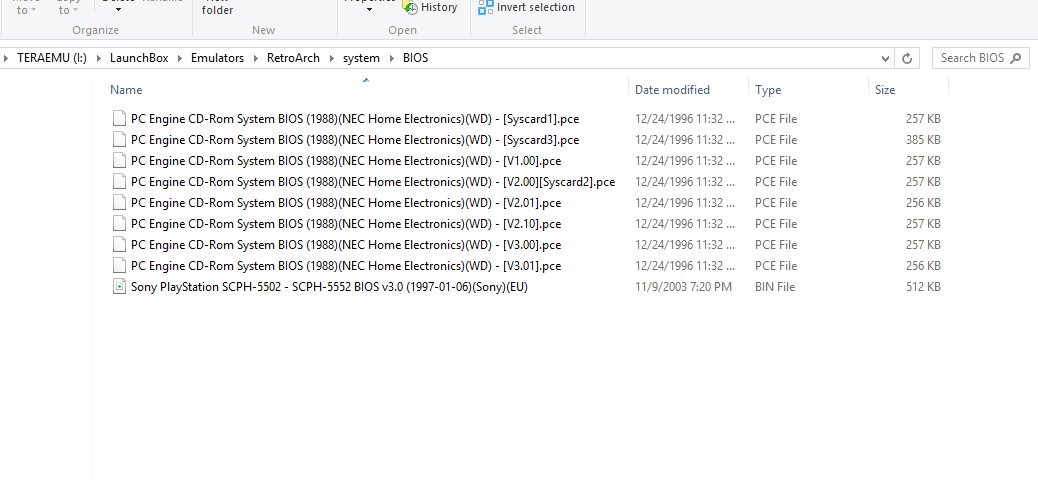Select the Sony PlayStation SCPH-5502 BIOS file name
Image resolution: width=1038 pixels, height=480 pixels.
pos(329,287)
